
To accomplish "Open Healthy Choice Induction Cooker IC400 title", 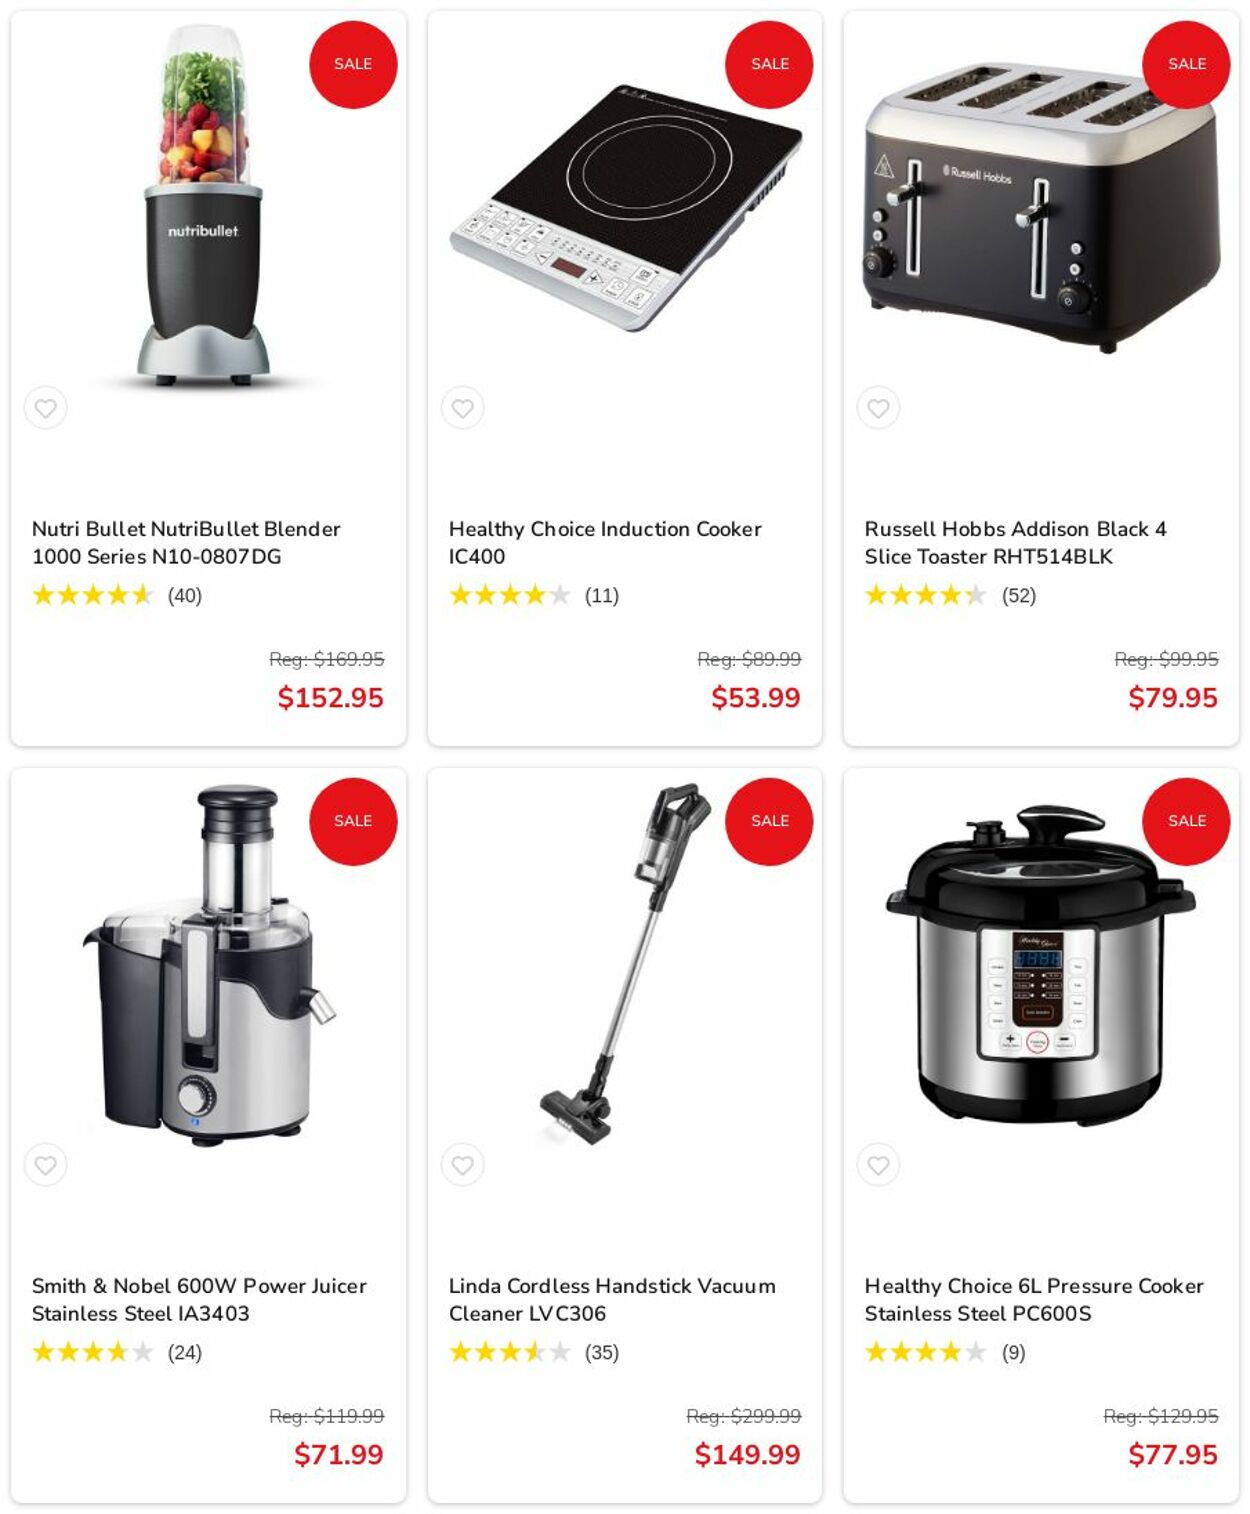I will [x=605, y=542].
